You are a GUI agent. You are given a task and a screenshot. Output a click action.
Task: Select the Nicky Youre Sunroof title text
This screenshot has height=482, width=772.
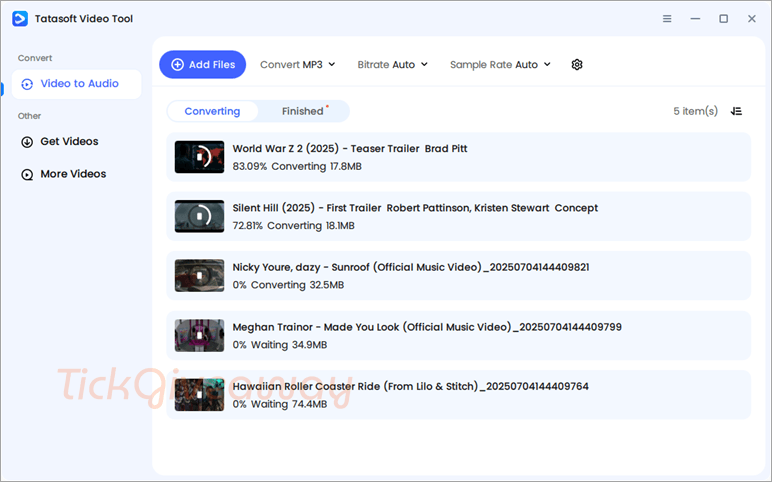[x=411, y=267]
